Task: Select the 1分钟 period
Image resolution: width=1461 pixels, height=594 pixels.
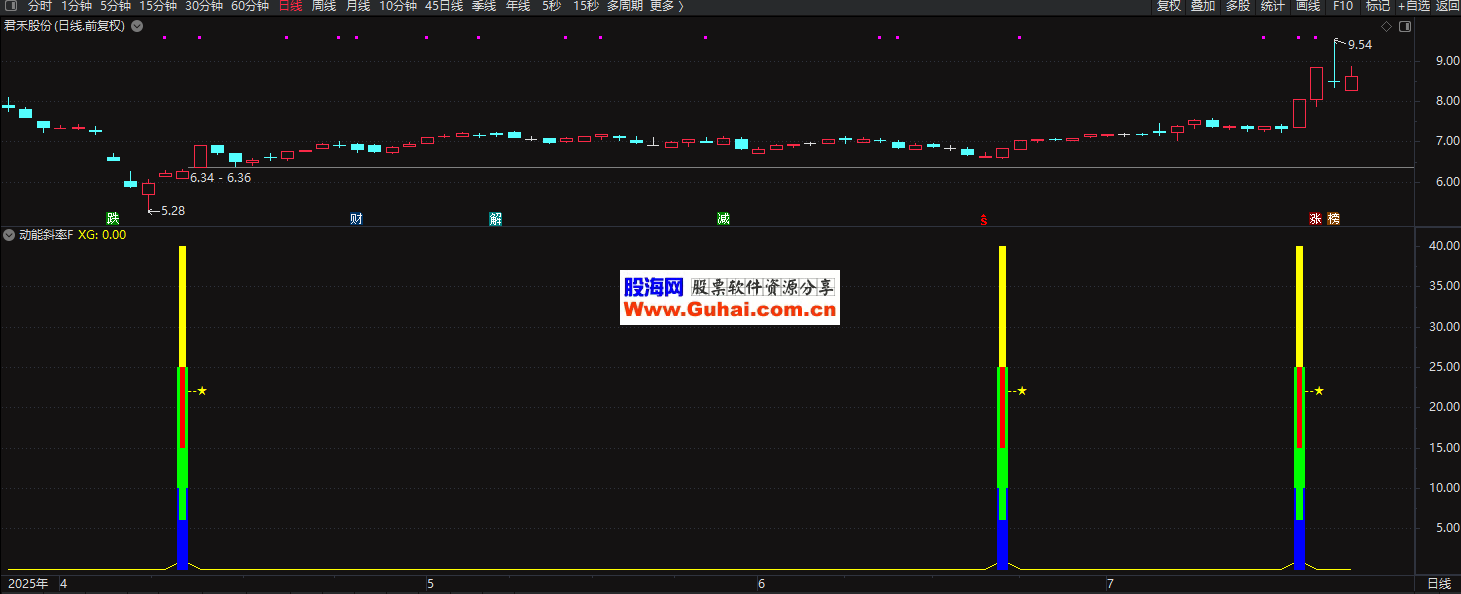Action: pyautogui.click(x=76, y=6)
